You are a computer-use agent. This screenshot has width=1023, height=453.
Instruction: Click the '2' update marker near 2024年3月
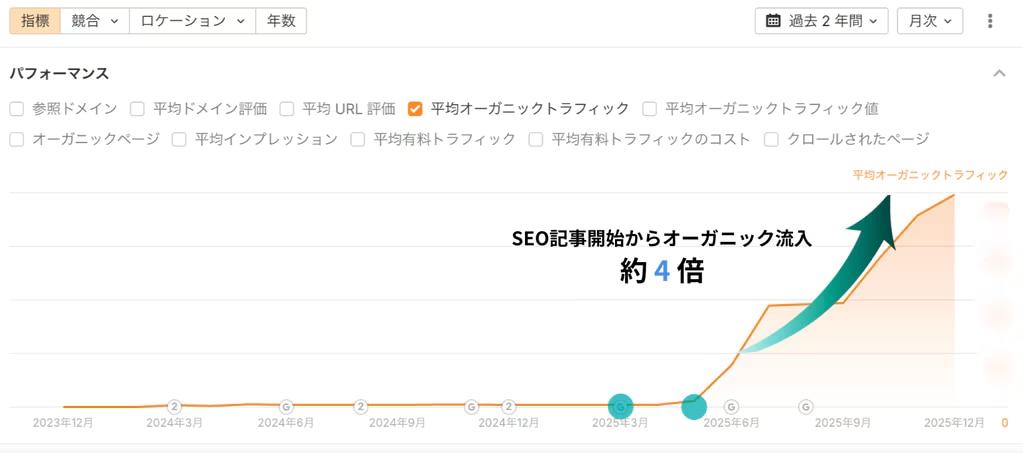(x=174, y=406)
